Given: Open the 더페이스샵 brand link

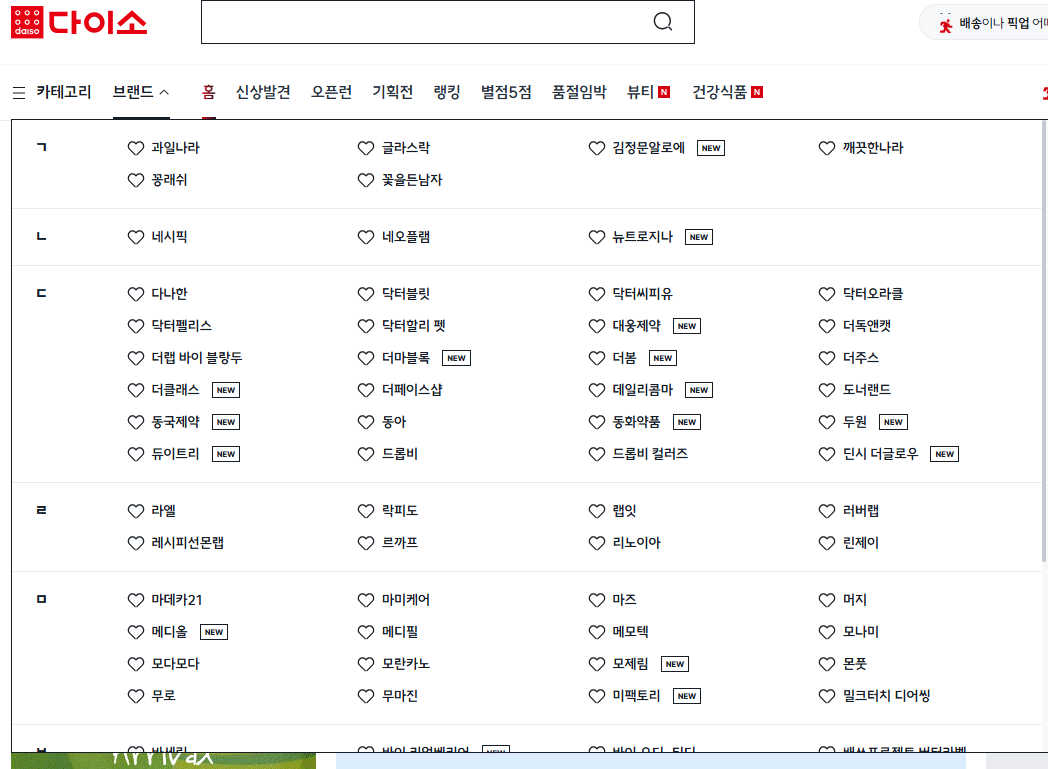Looking at the screenshot, I should click(x=412, y=390).
